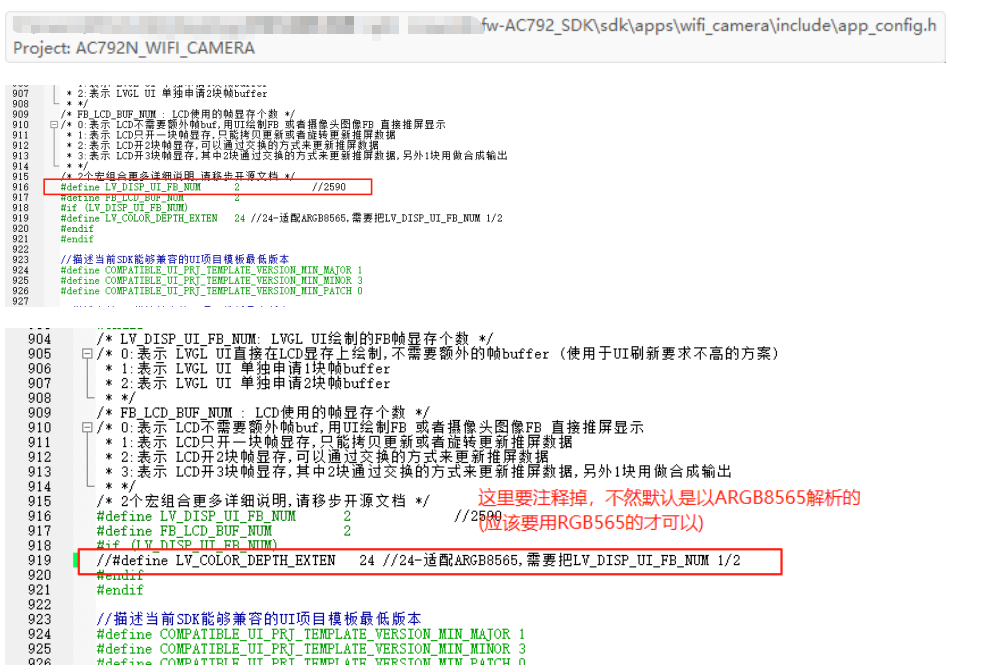The image size is (987, 672).
Task: Collapse the fold marker at line 910, lower view
Action: (x=87, y=428)
